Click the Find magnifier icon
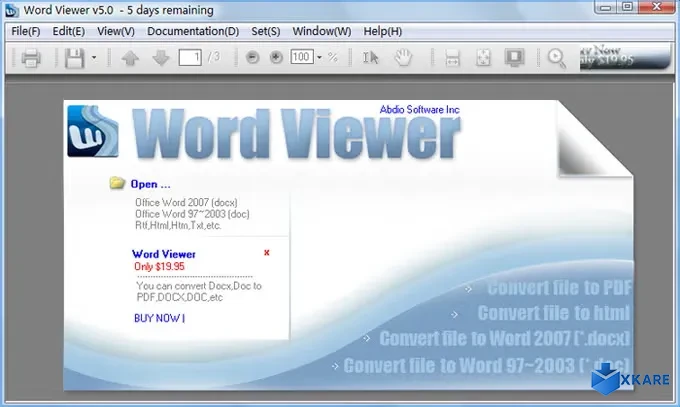The width and height of the screenshot is (680, 407). [557, 58]
